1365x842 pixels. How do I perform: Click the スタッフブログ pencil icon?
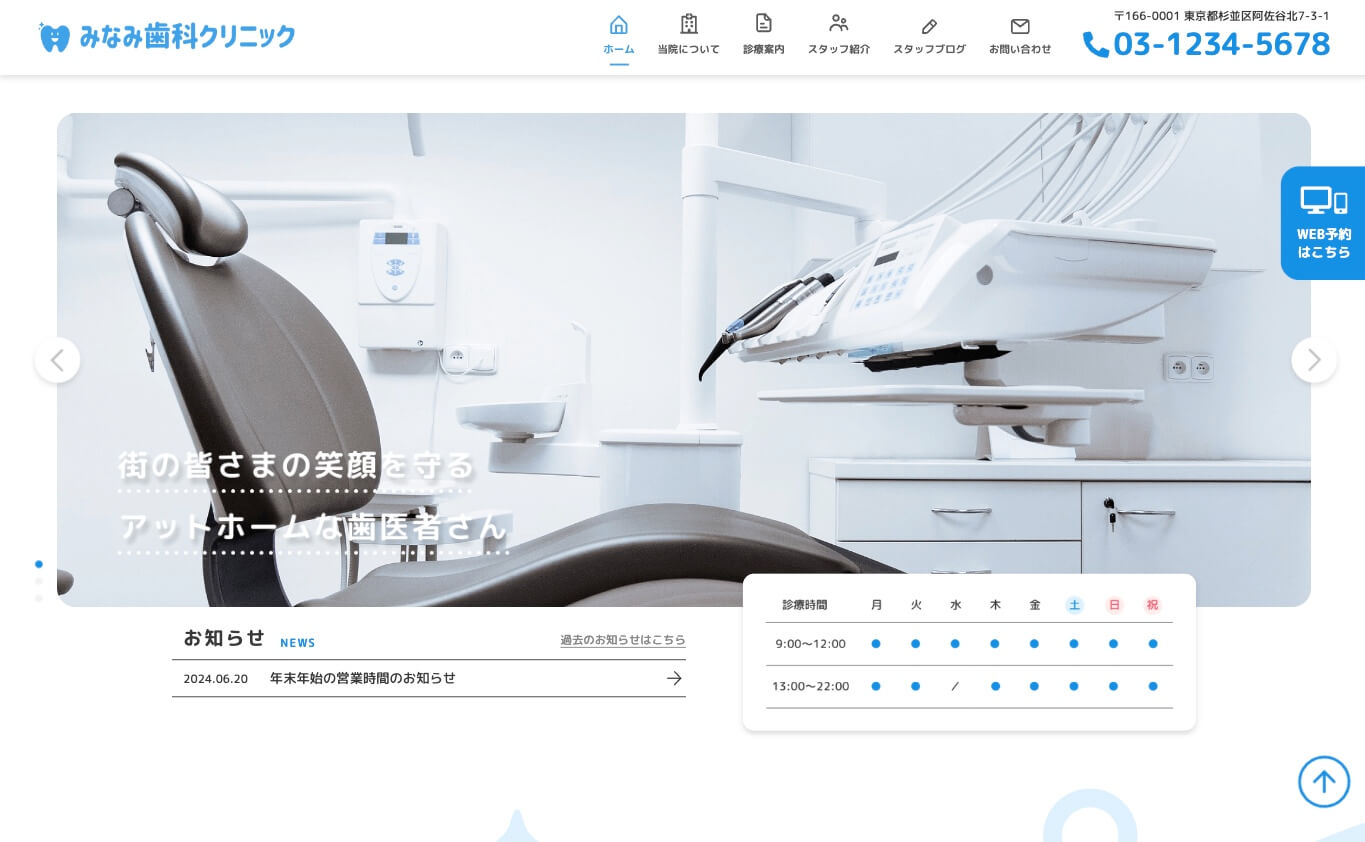[929, 26]
